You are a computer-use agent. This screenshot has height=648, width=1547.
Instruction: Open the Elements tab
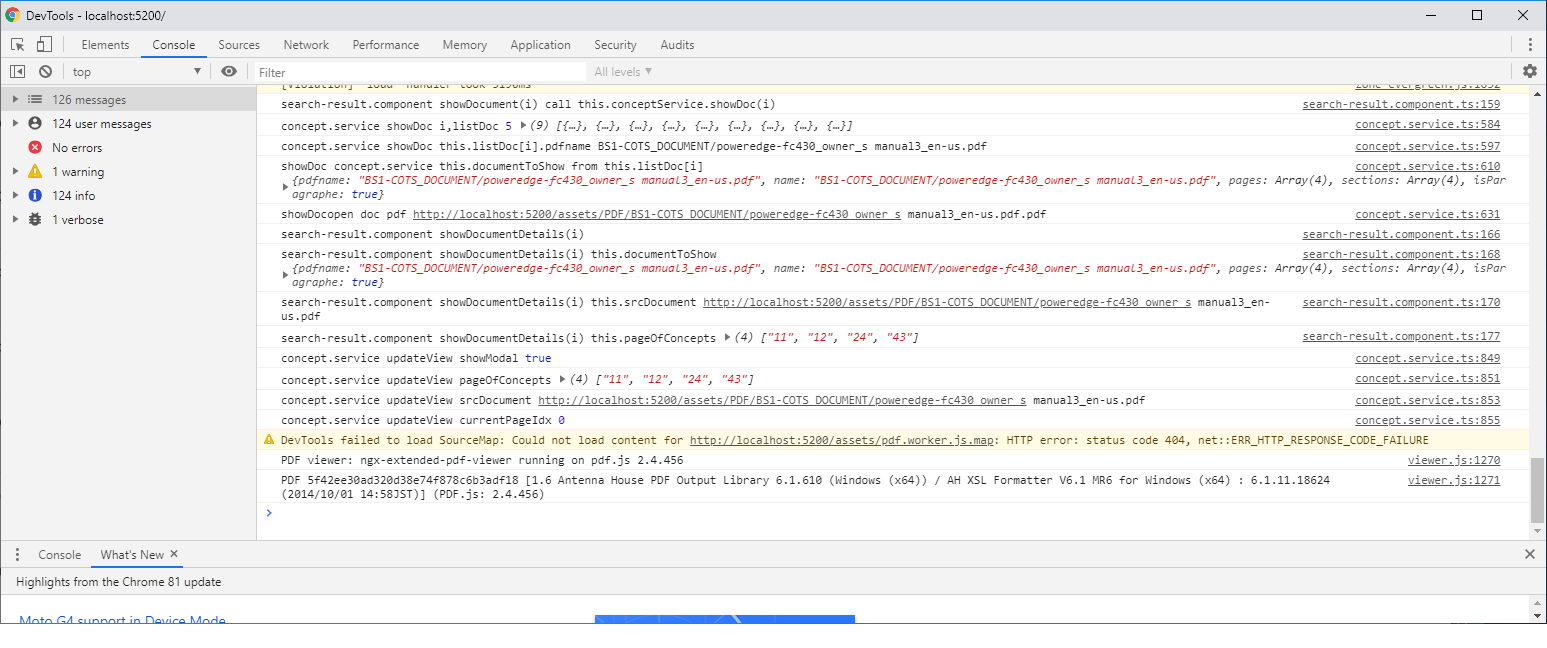click(x=105, y=45)
